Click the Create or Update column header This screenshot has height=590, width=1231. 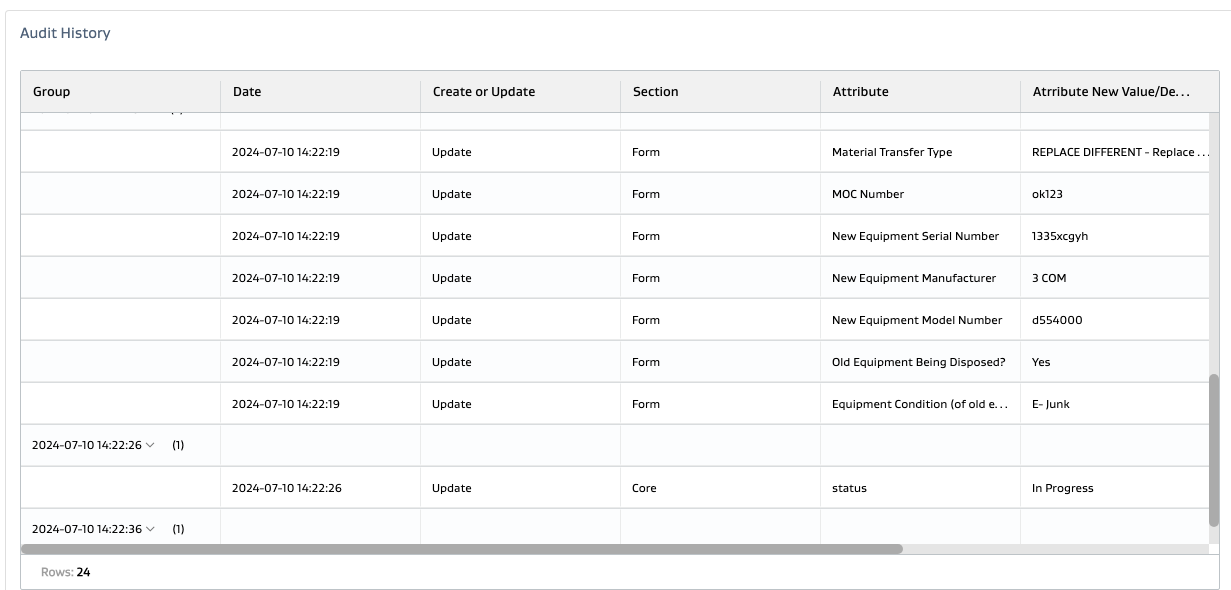pyautogui.click(x=484, y=92)
